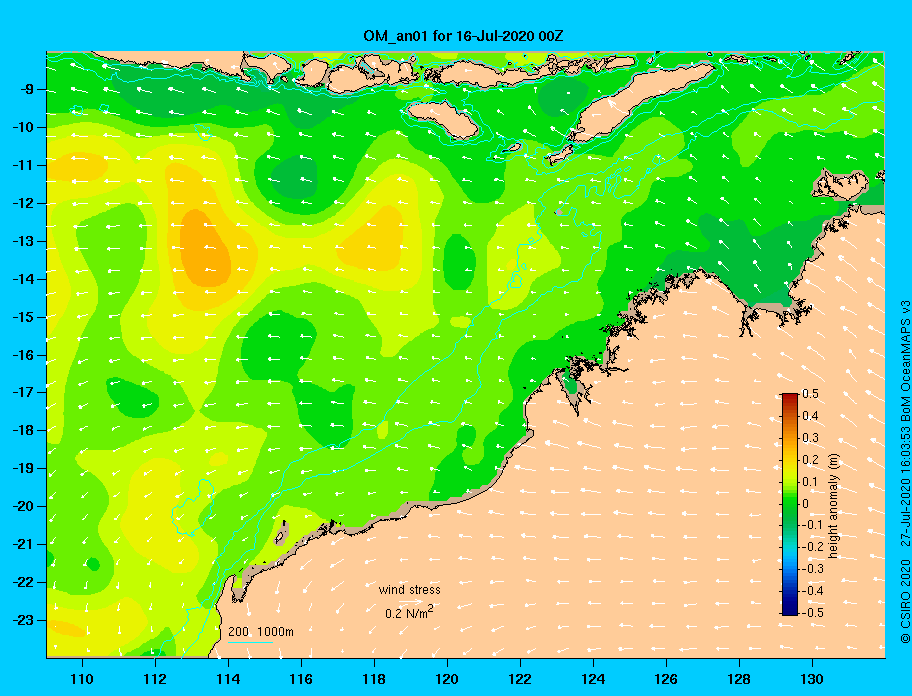Click longitude axis label 124
This screenshot has width=912, height=696.
pyautogui.click(x=593, y=679)
